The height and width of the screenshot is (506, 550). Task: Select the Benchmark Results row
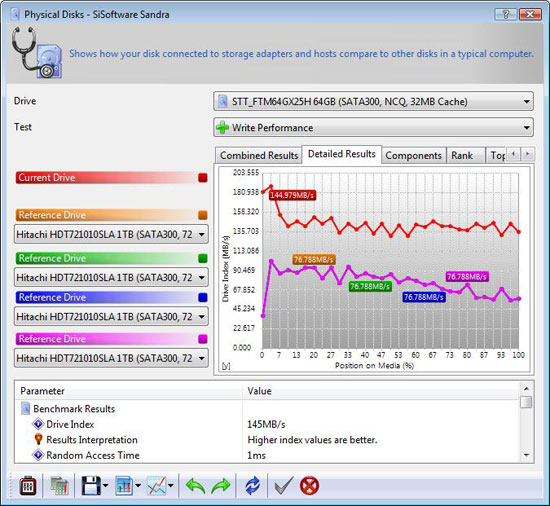[x=267, y=409]
